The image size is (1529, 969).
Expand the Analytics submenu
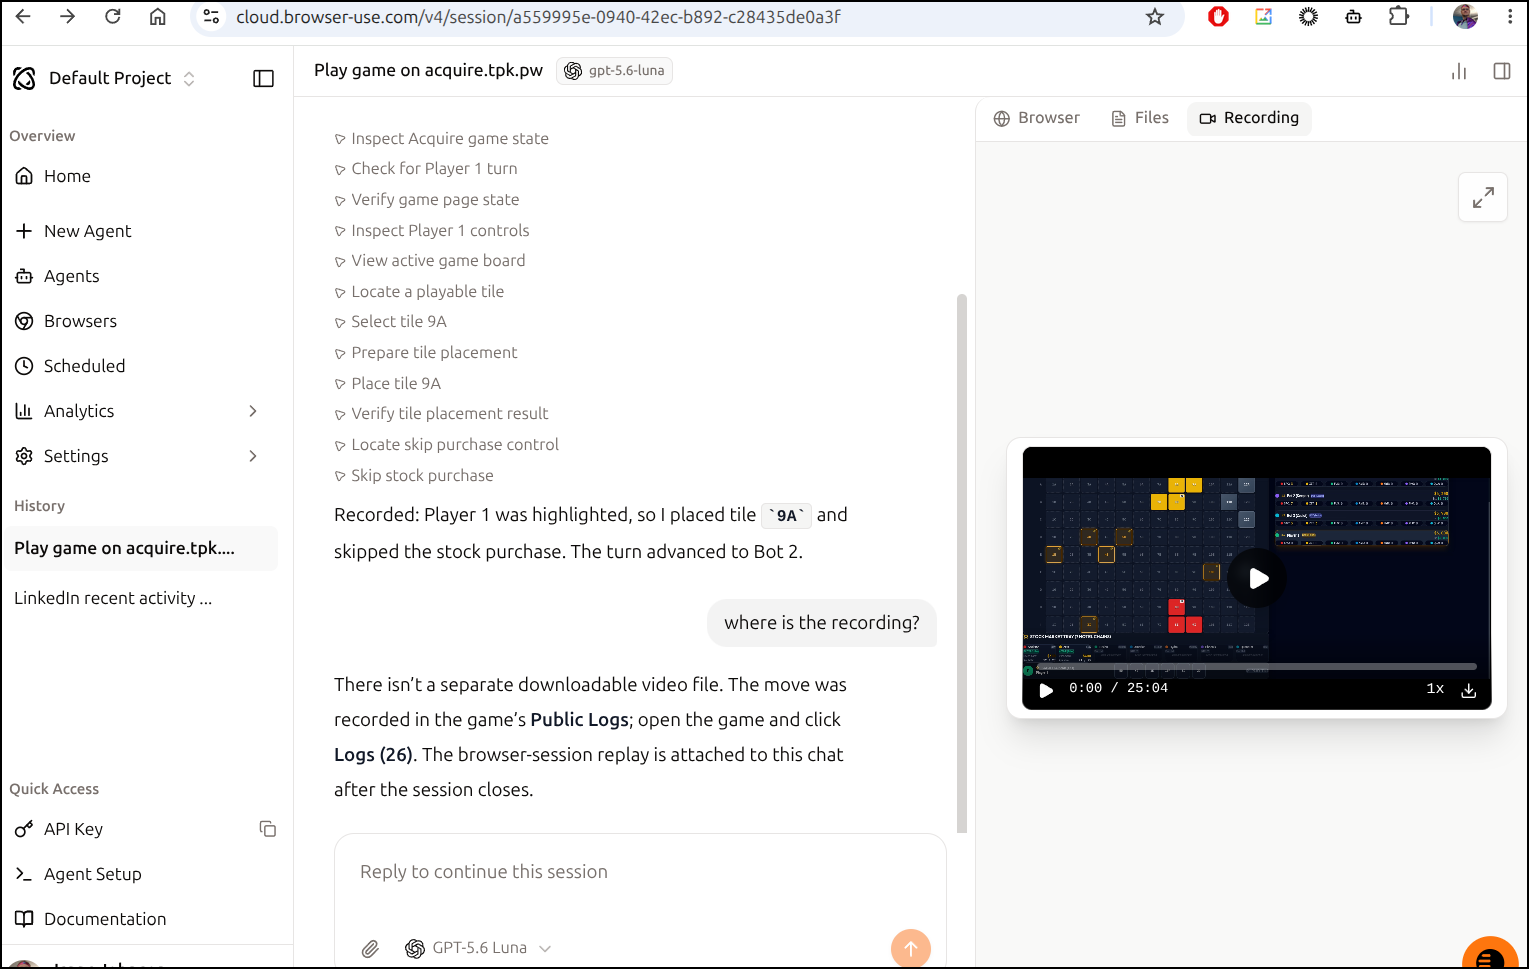click(x=253, y=411)
